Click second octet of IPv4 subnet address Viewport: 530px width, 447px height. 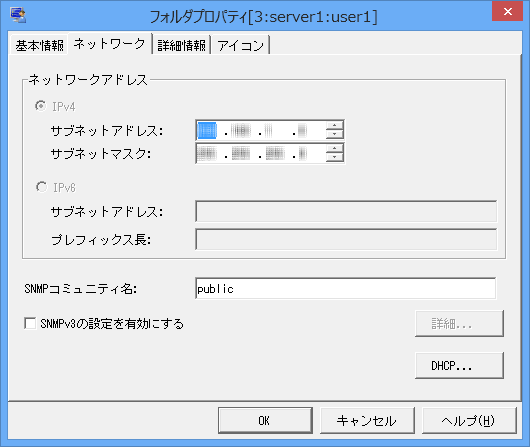coord(241,130)
